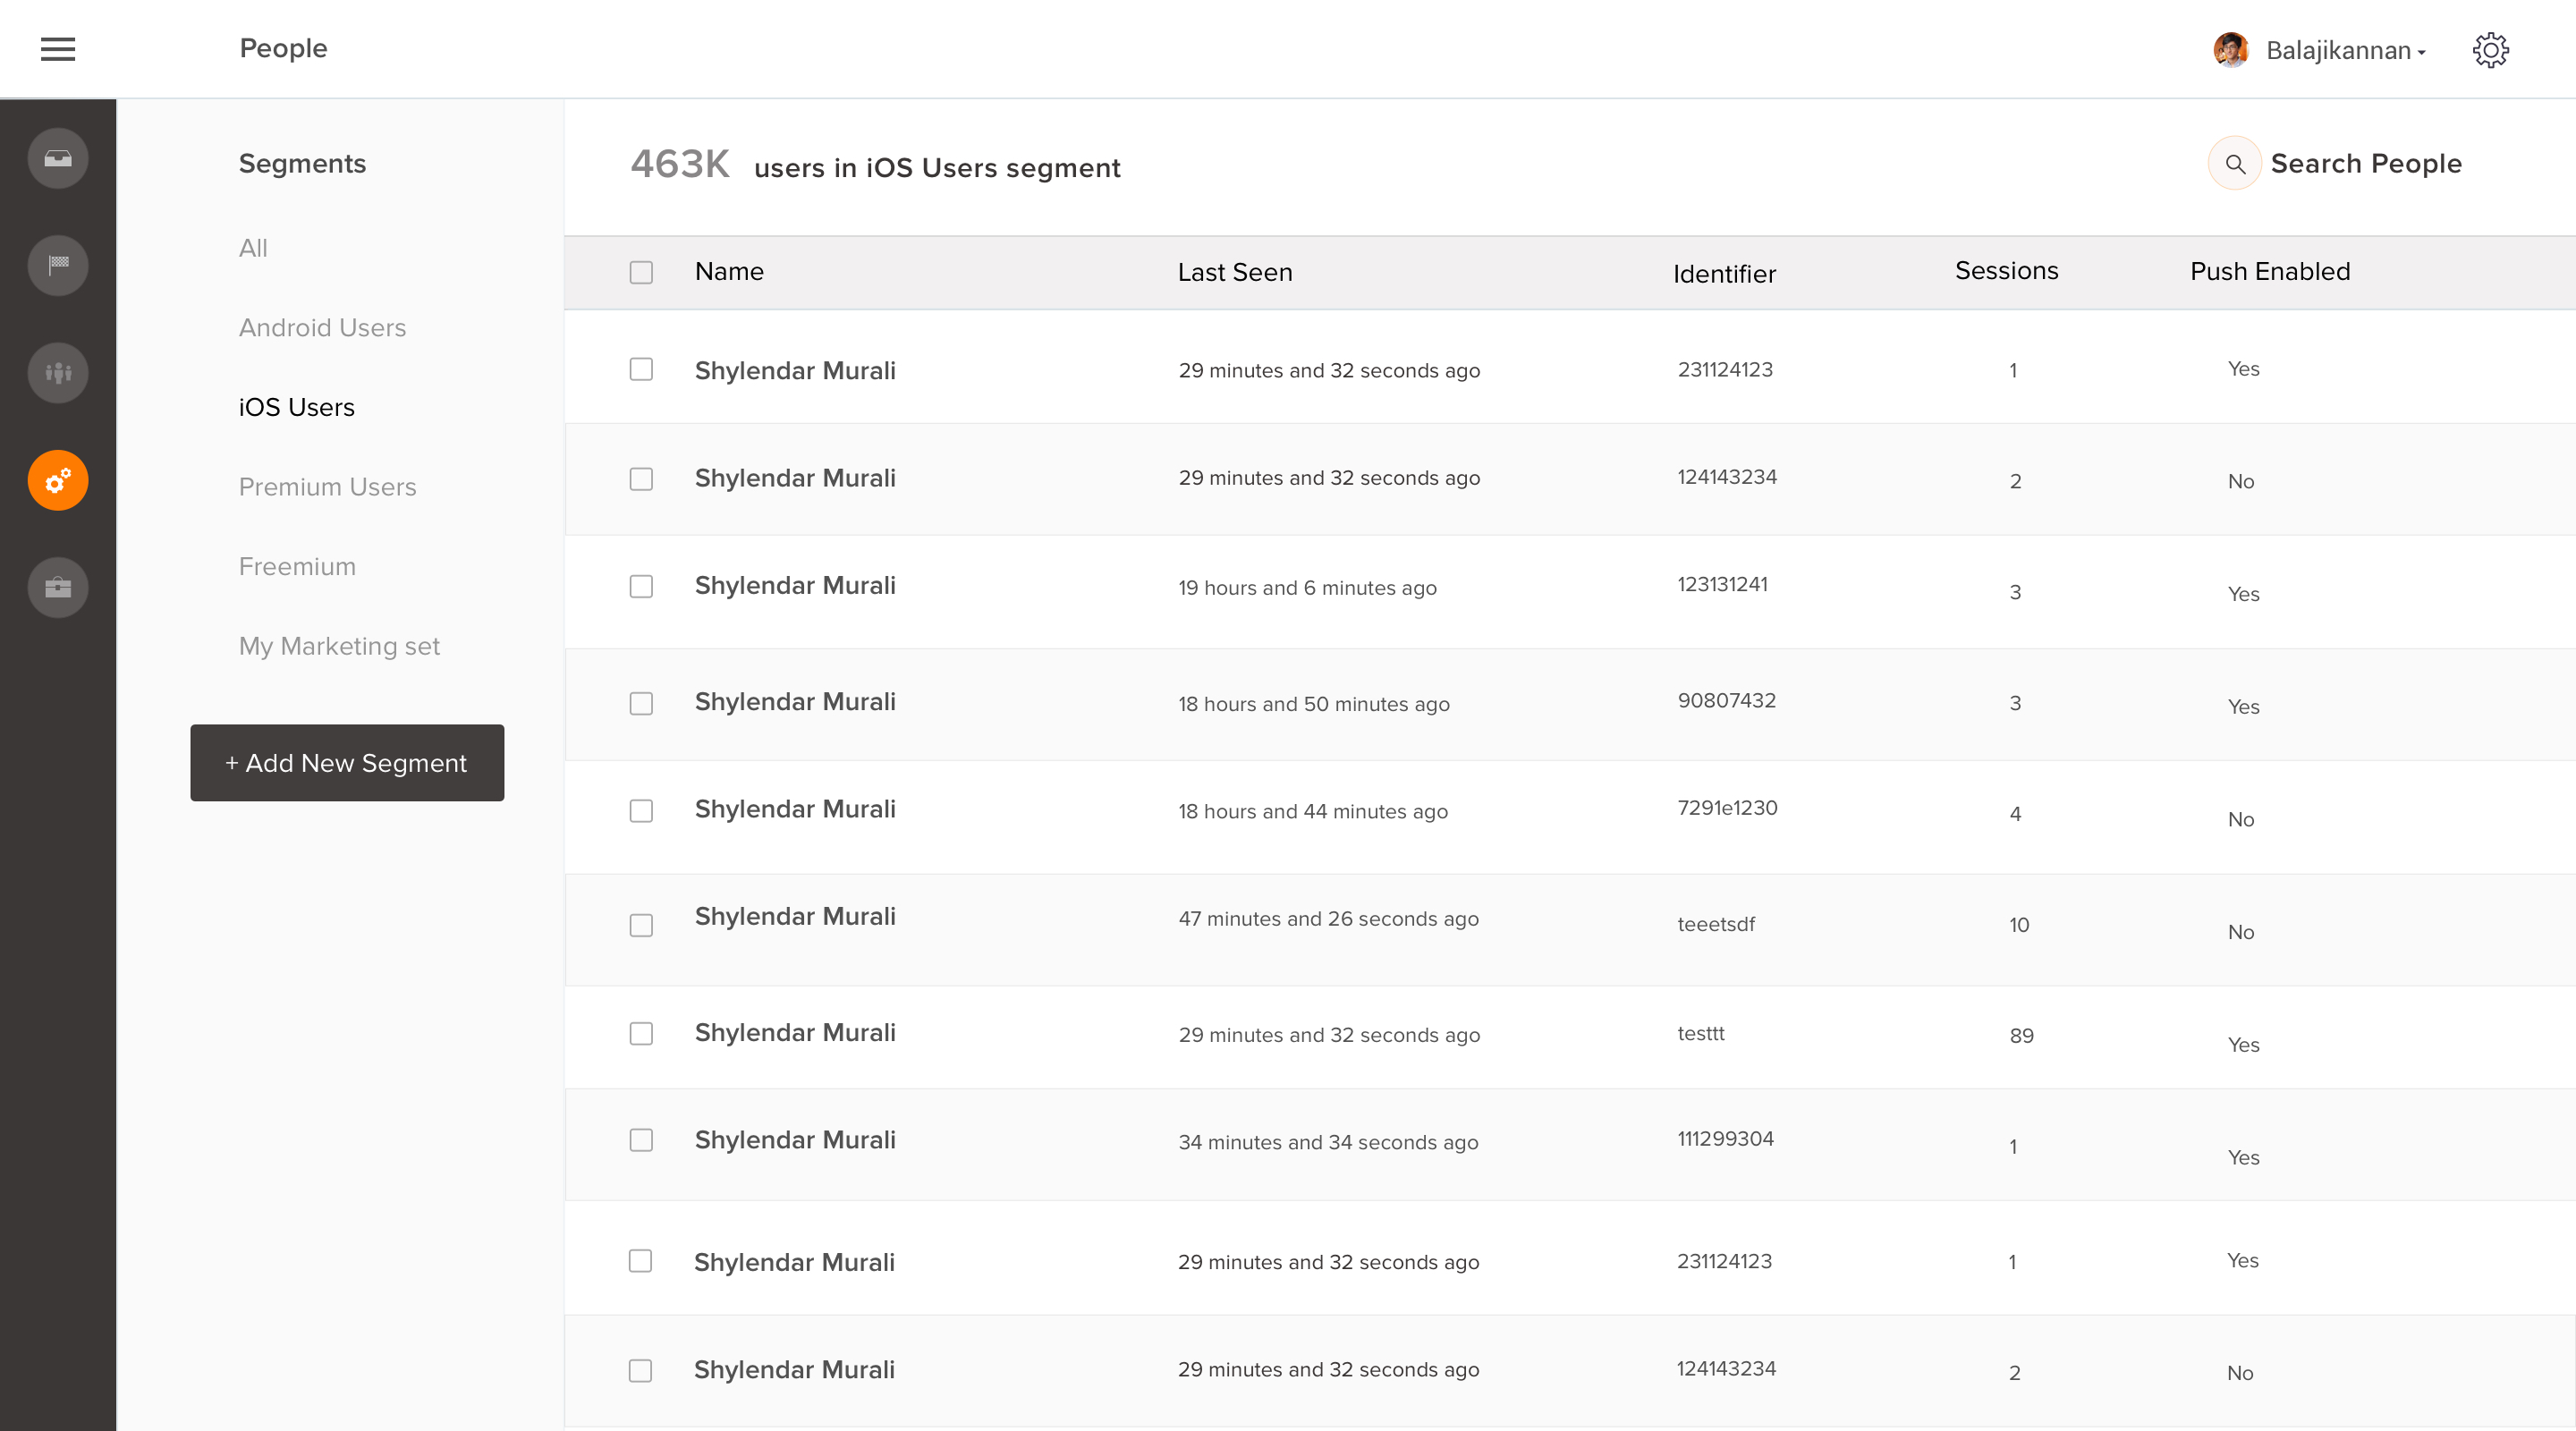Click Balajikannan profile avatar

click(x=2231, y=50)
